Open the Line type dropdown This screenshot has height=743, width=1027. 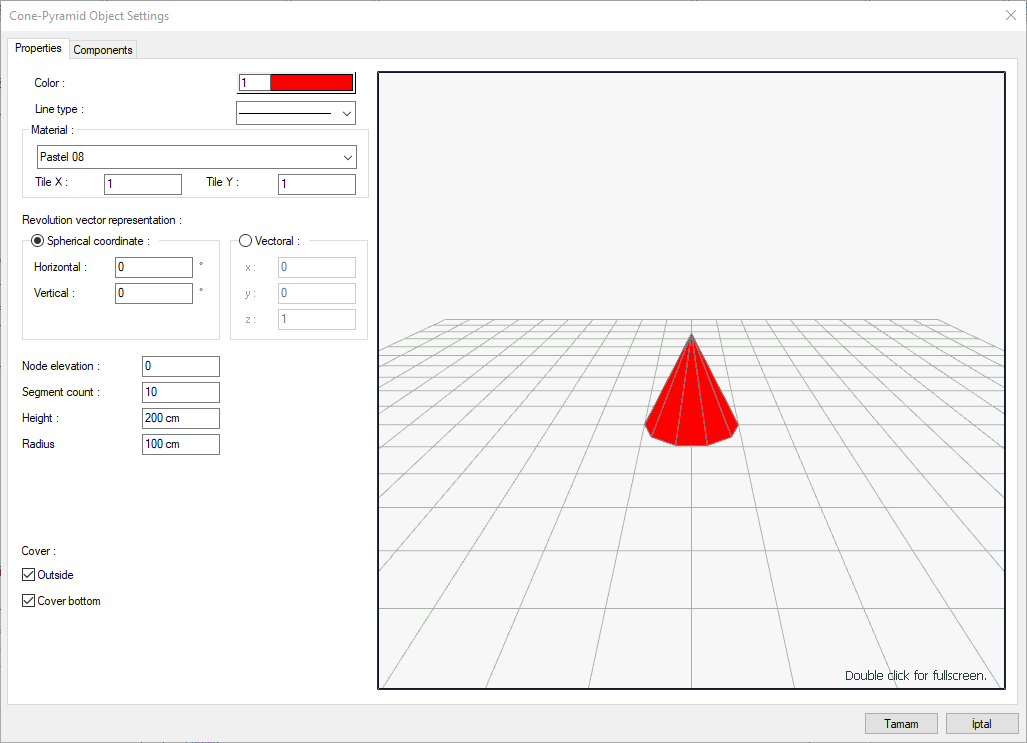[296, 113]
